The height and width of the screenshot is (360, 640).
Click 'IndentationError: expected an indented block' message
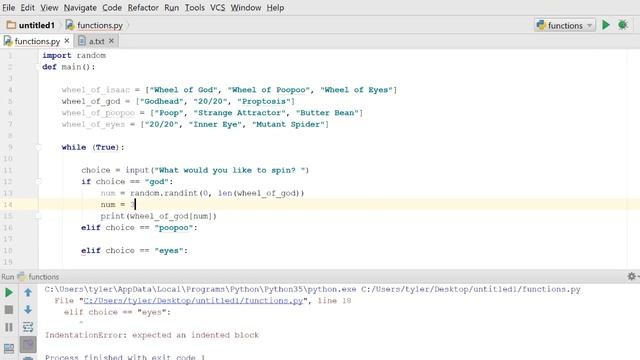coord(152,335)
